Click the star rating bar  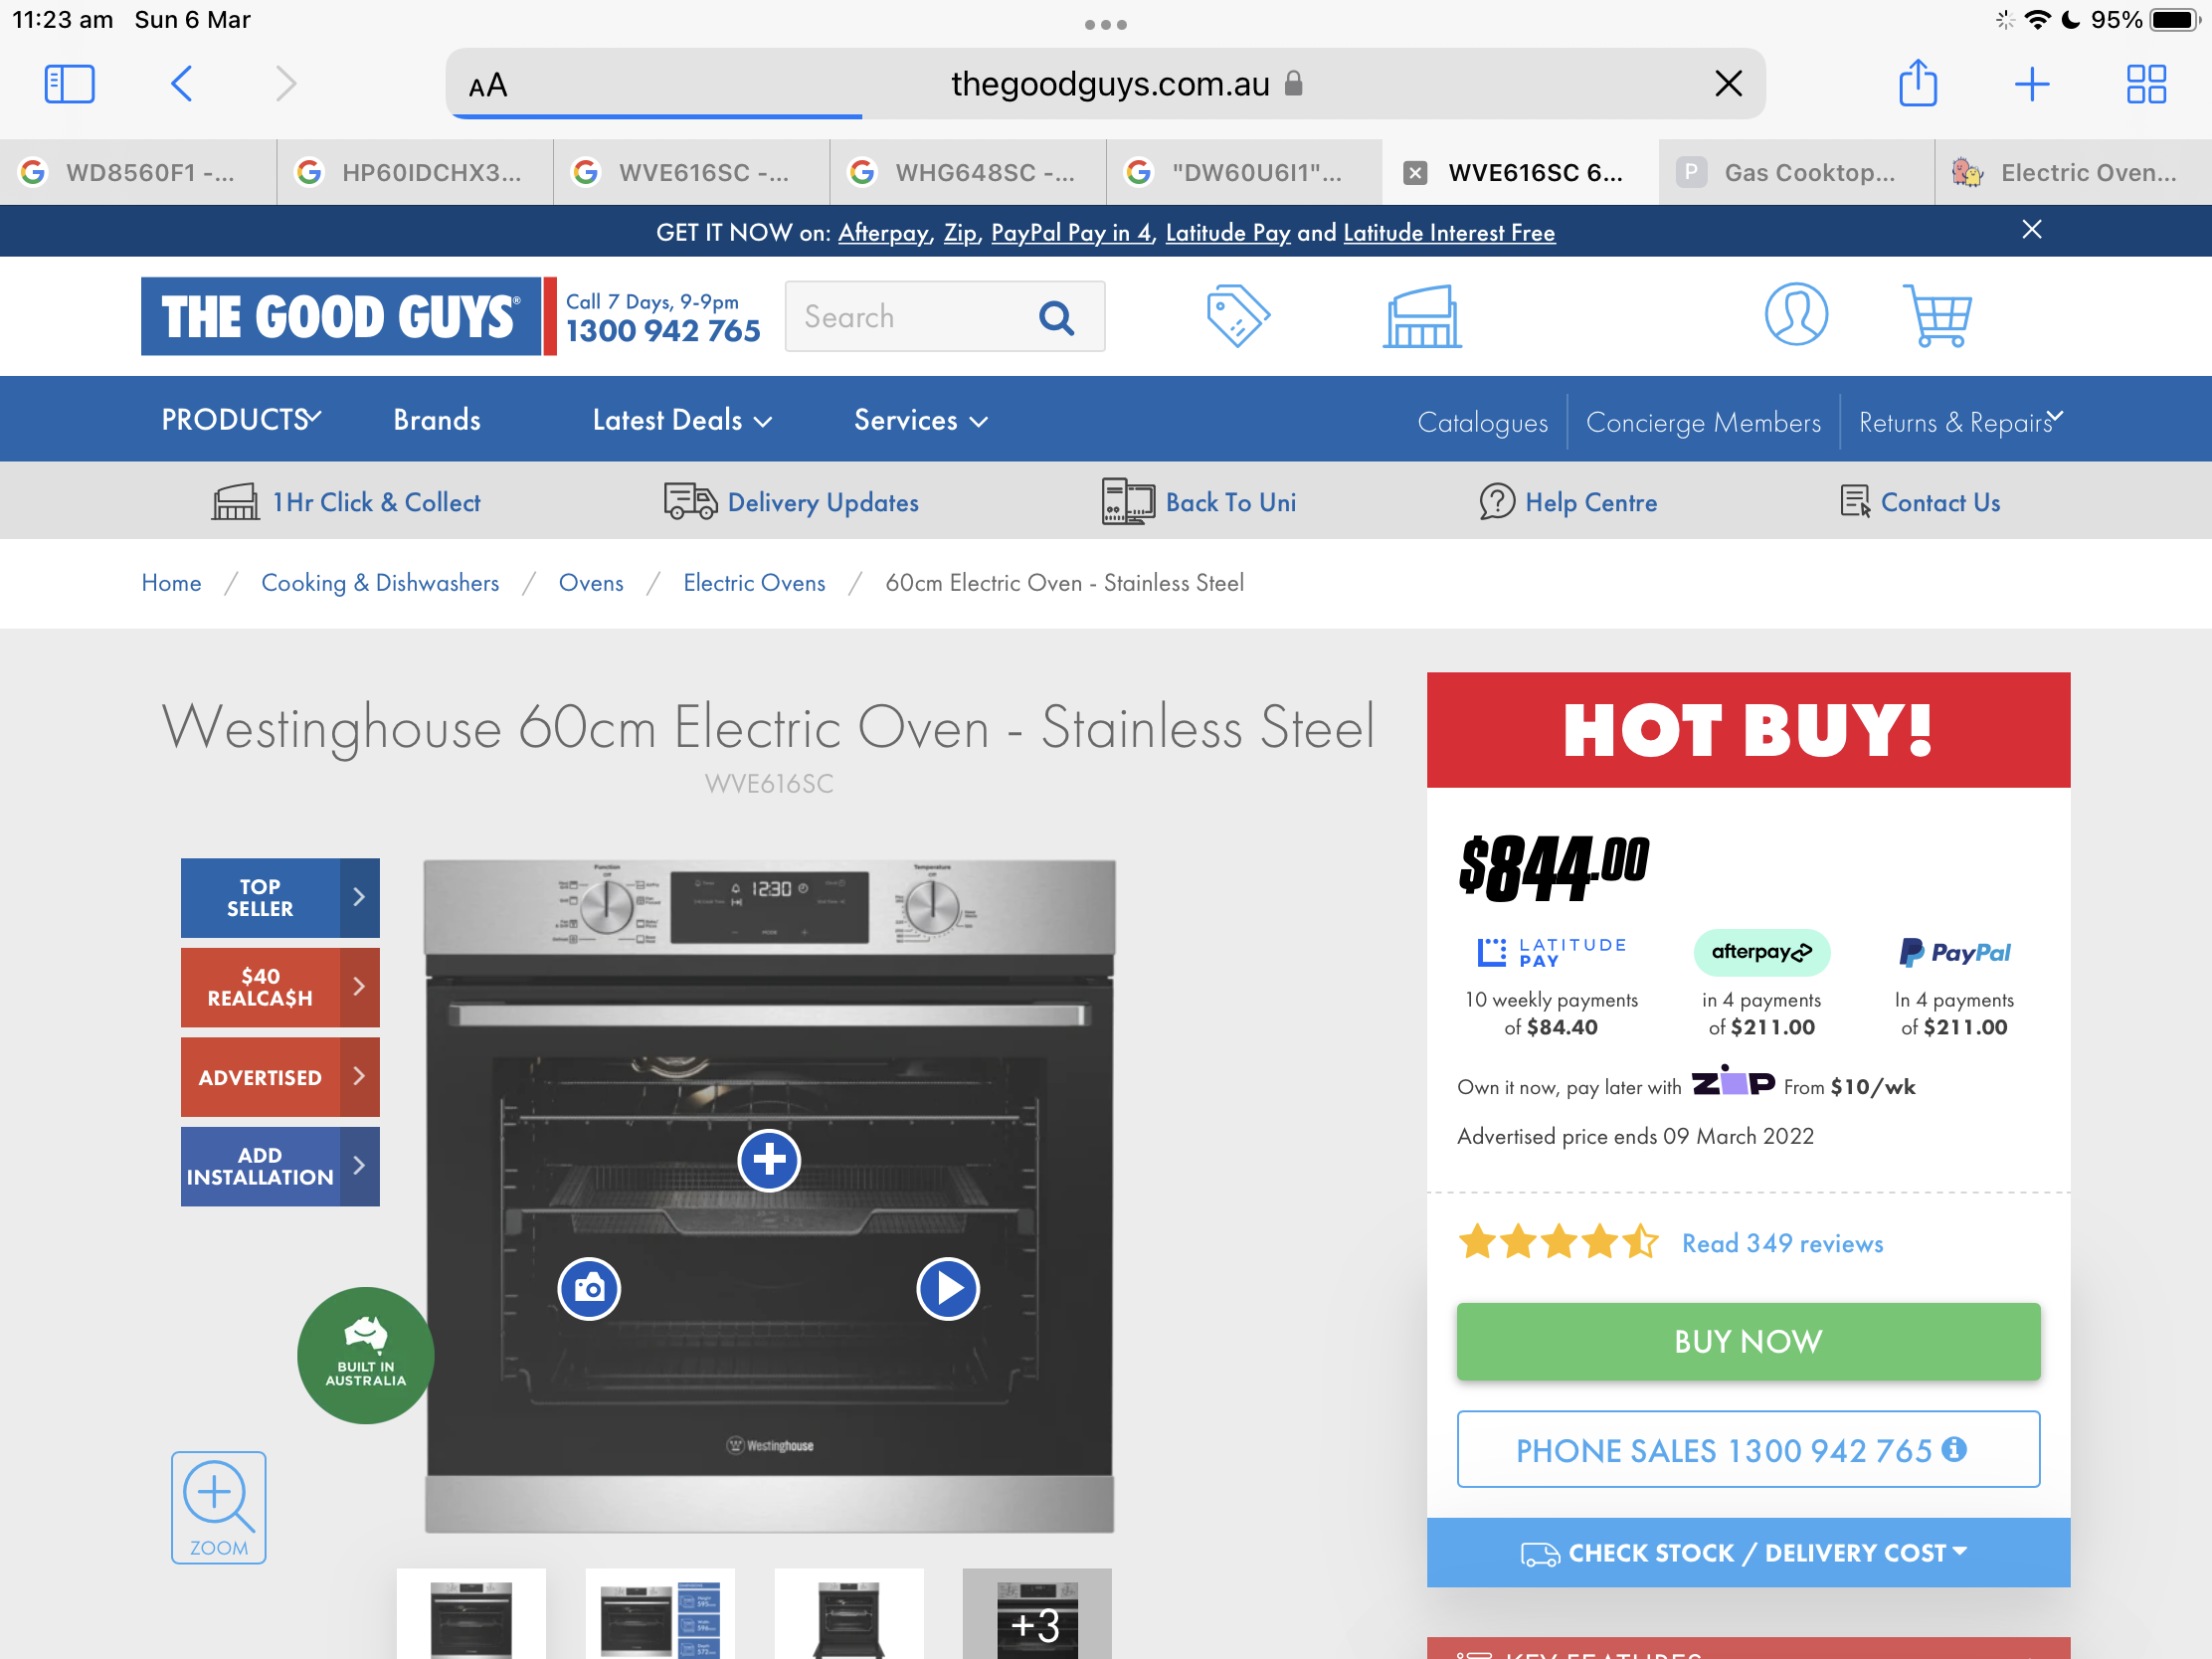[1557, 1243]
